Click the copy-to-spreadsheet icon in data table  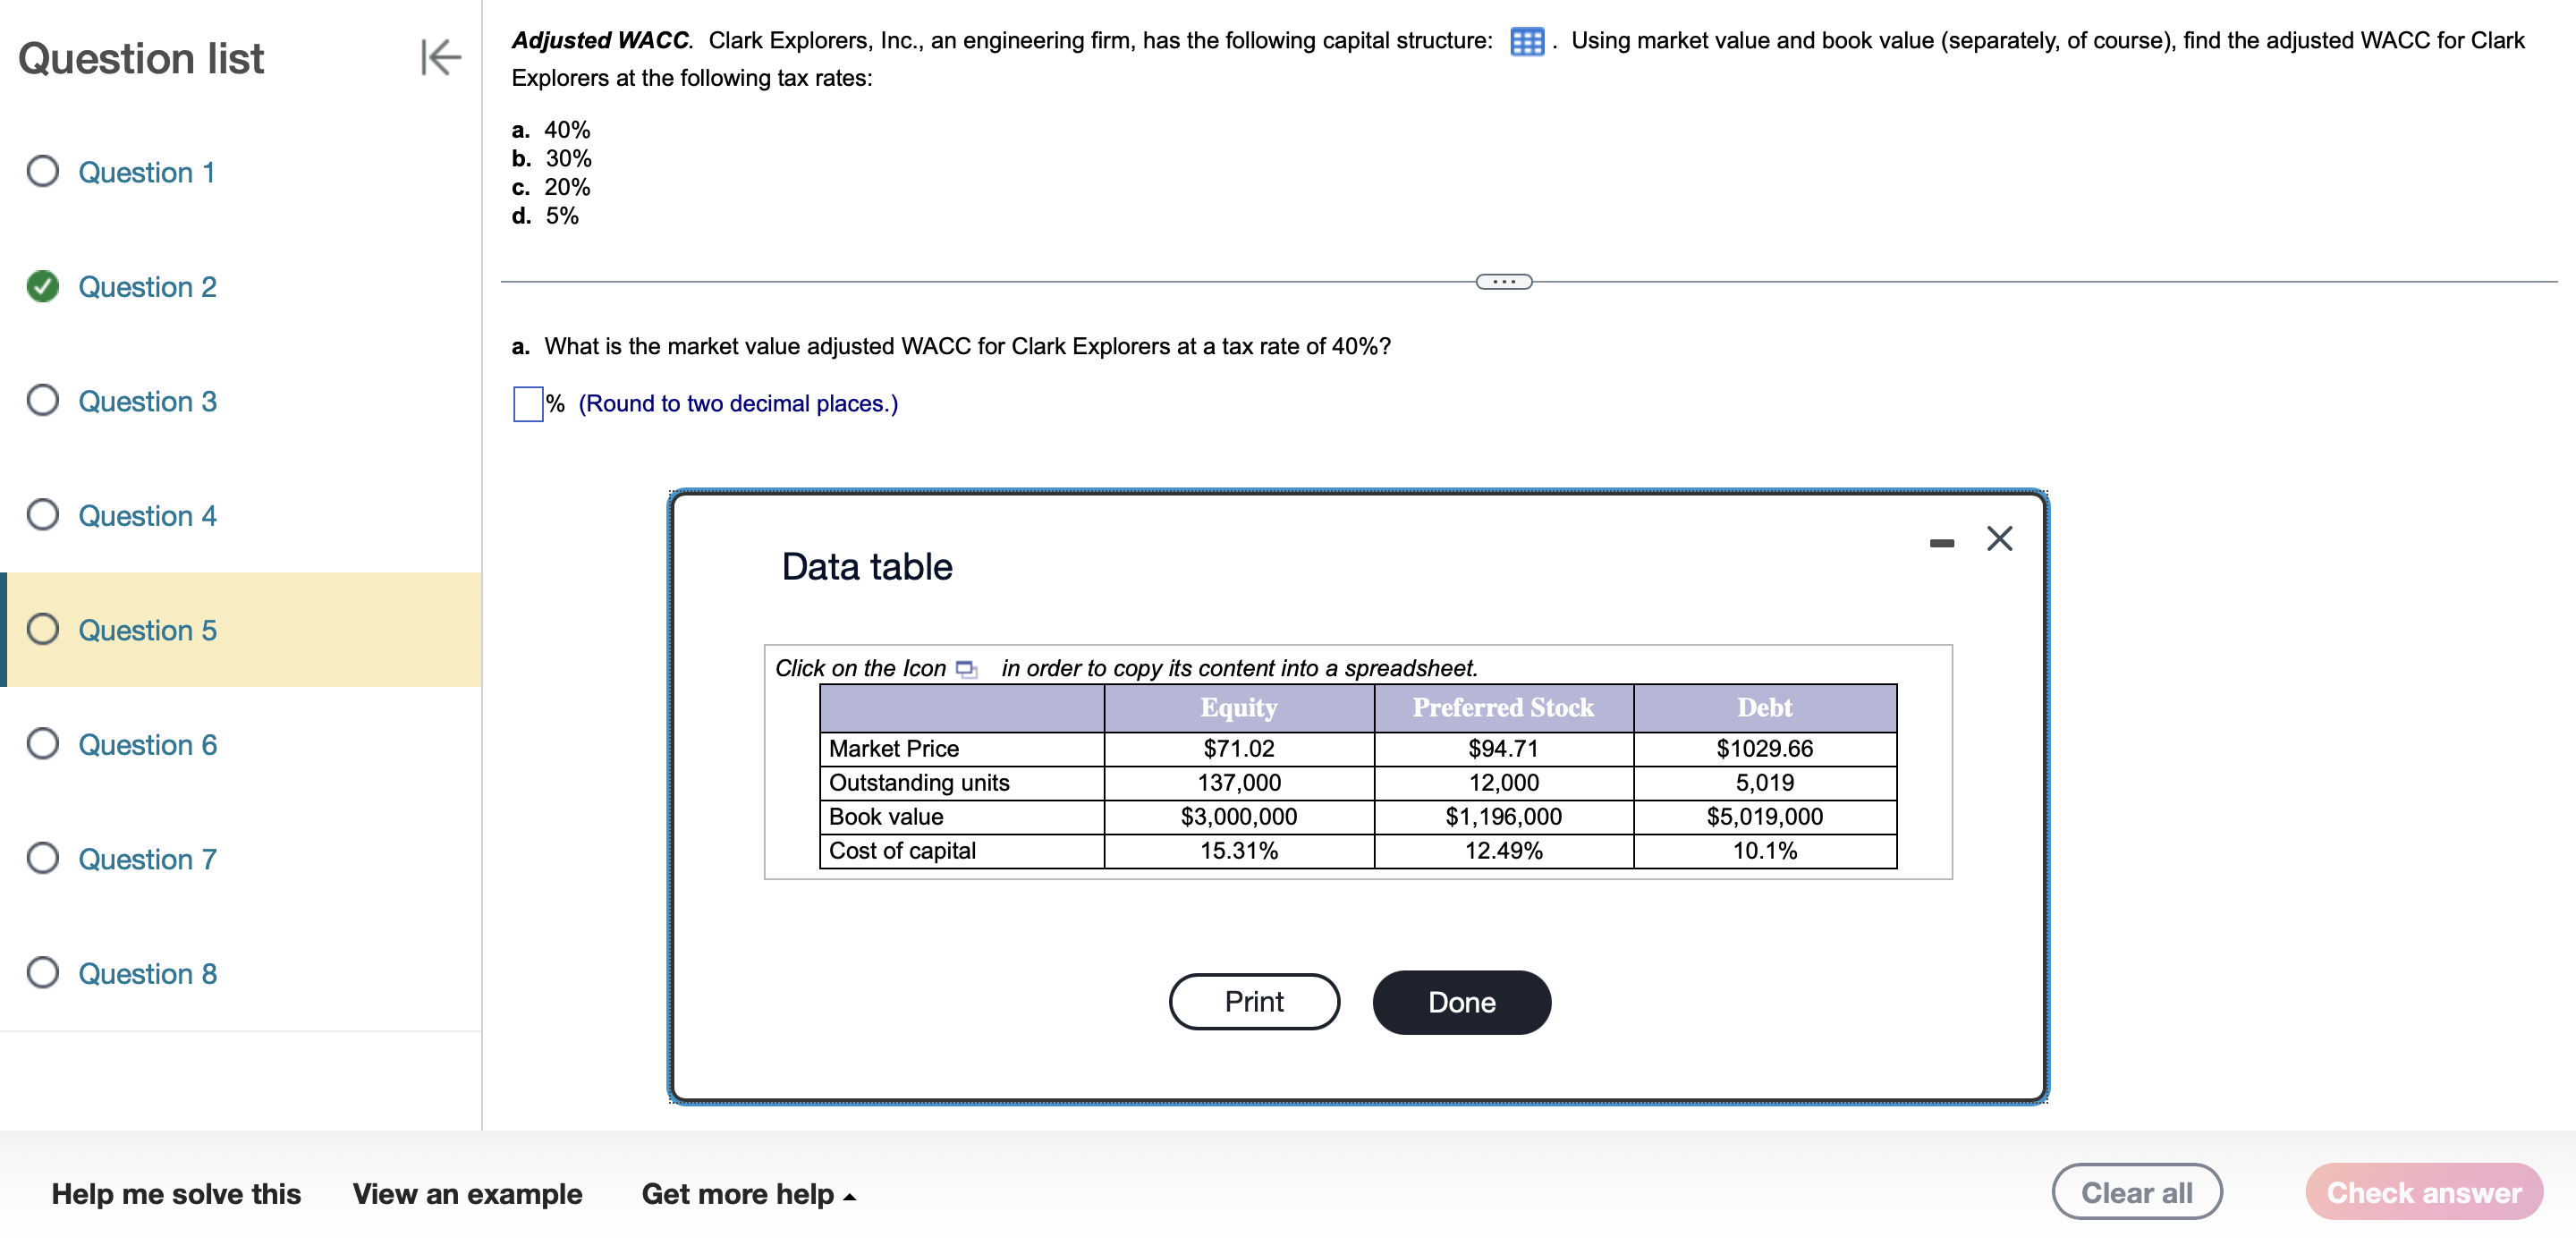pos(966,669)
